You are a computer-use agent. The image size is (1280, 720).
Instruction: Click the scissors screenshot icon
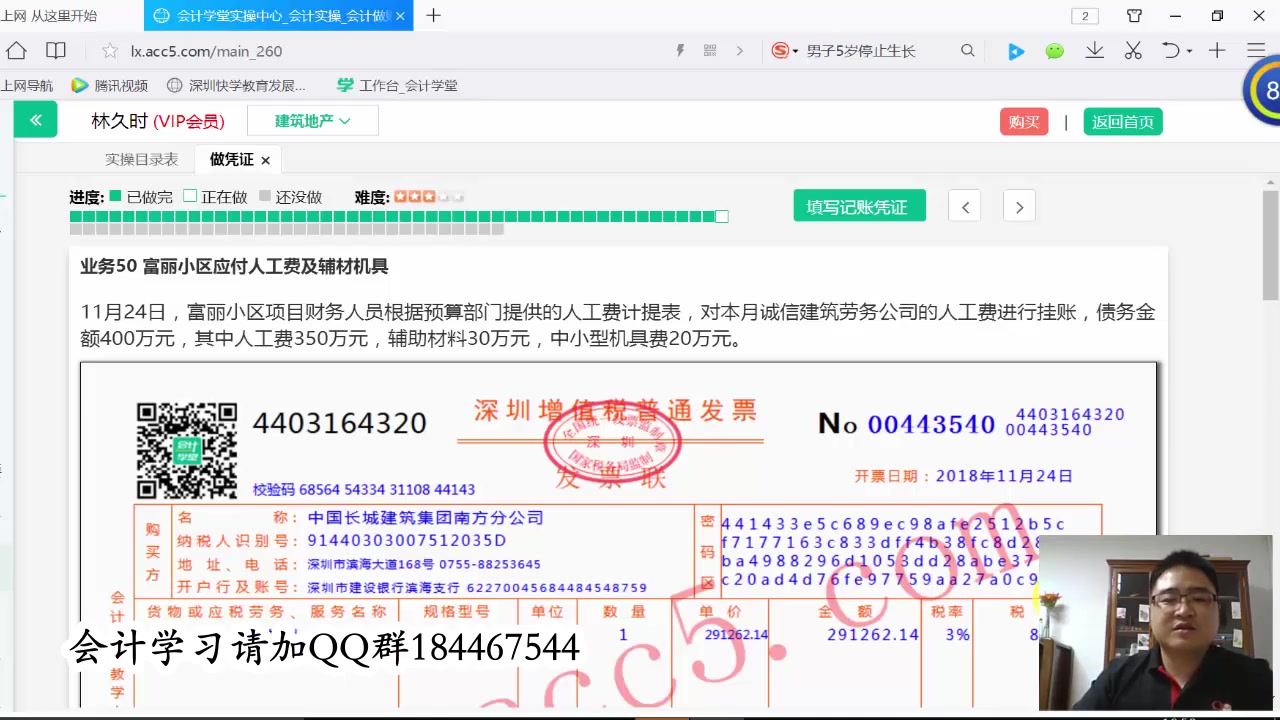1133,51
